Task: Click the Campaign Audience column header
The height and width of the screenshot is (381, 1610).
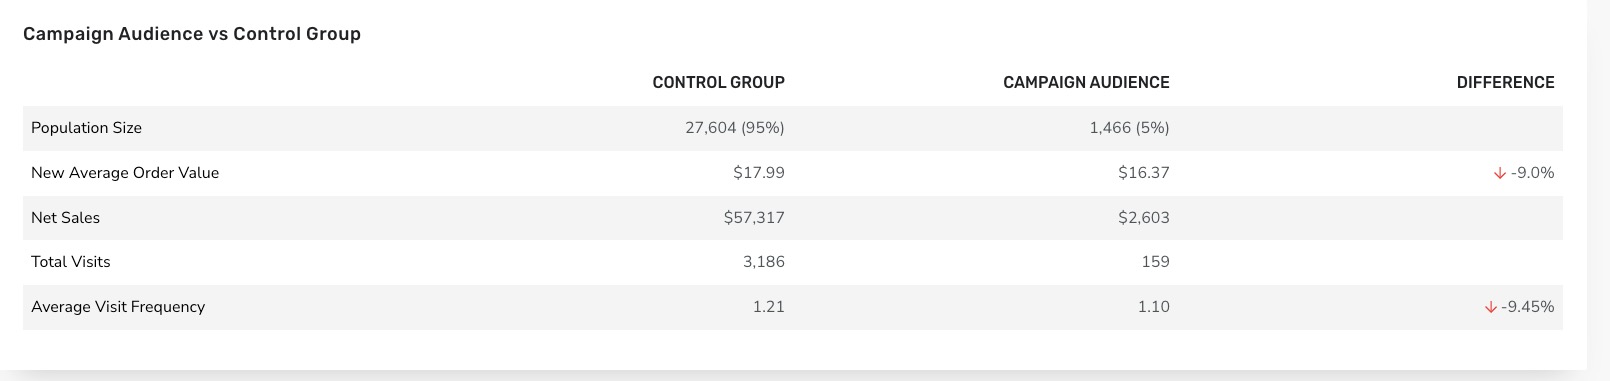Action: pyautogui.click(x=1086, y=82)
